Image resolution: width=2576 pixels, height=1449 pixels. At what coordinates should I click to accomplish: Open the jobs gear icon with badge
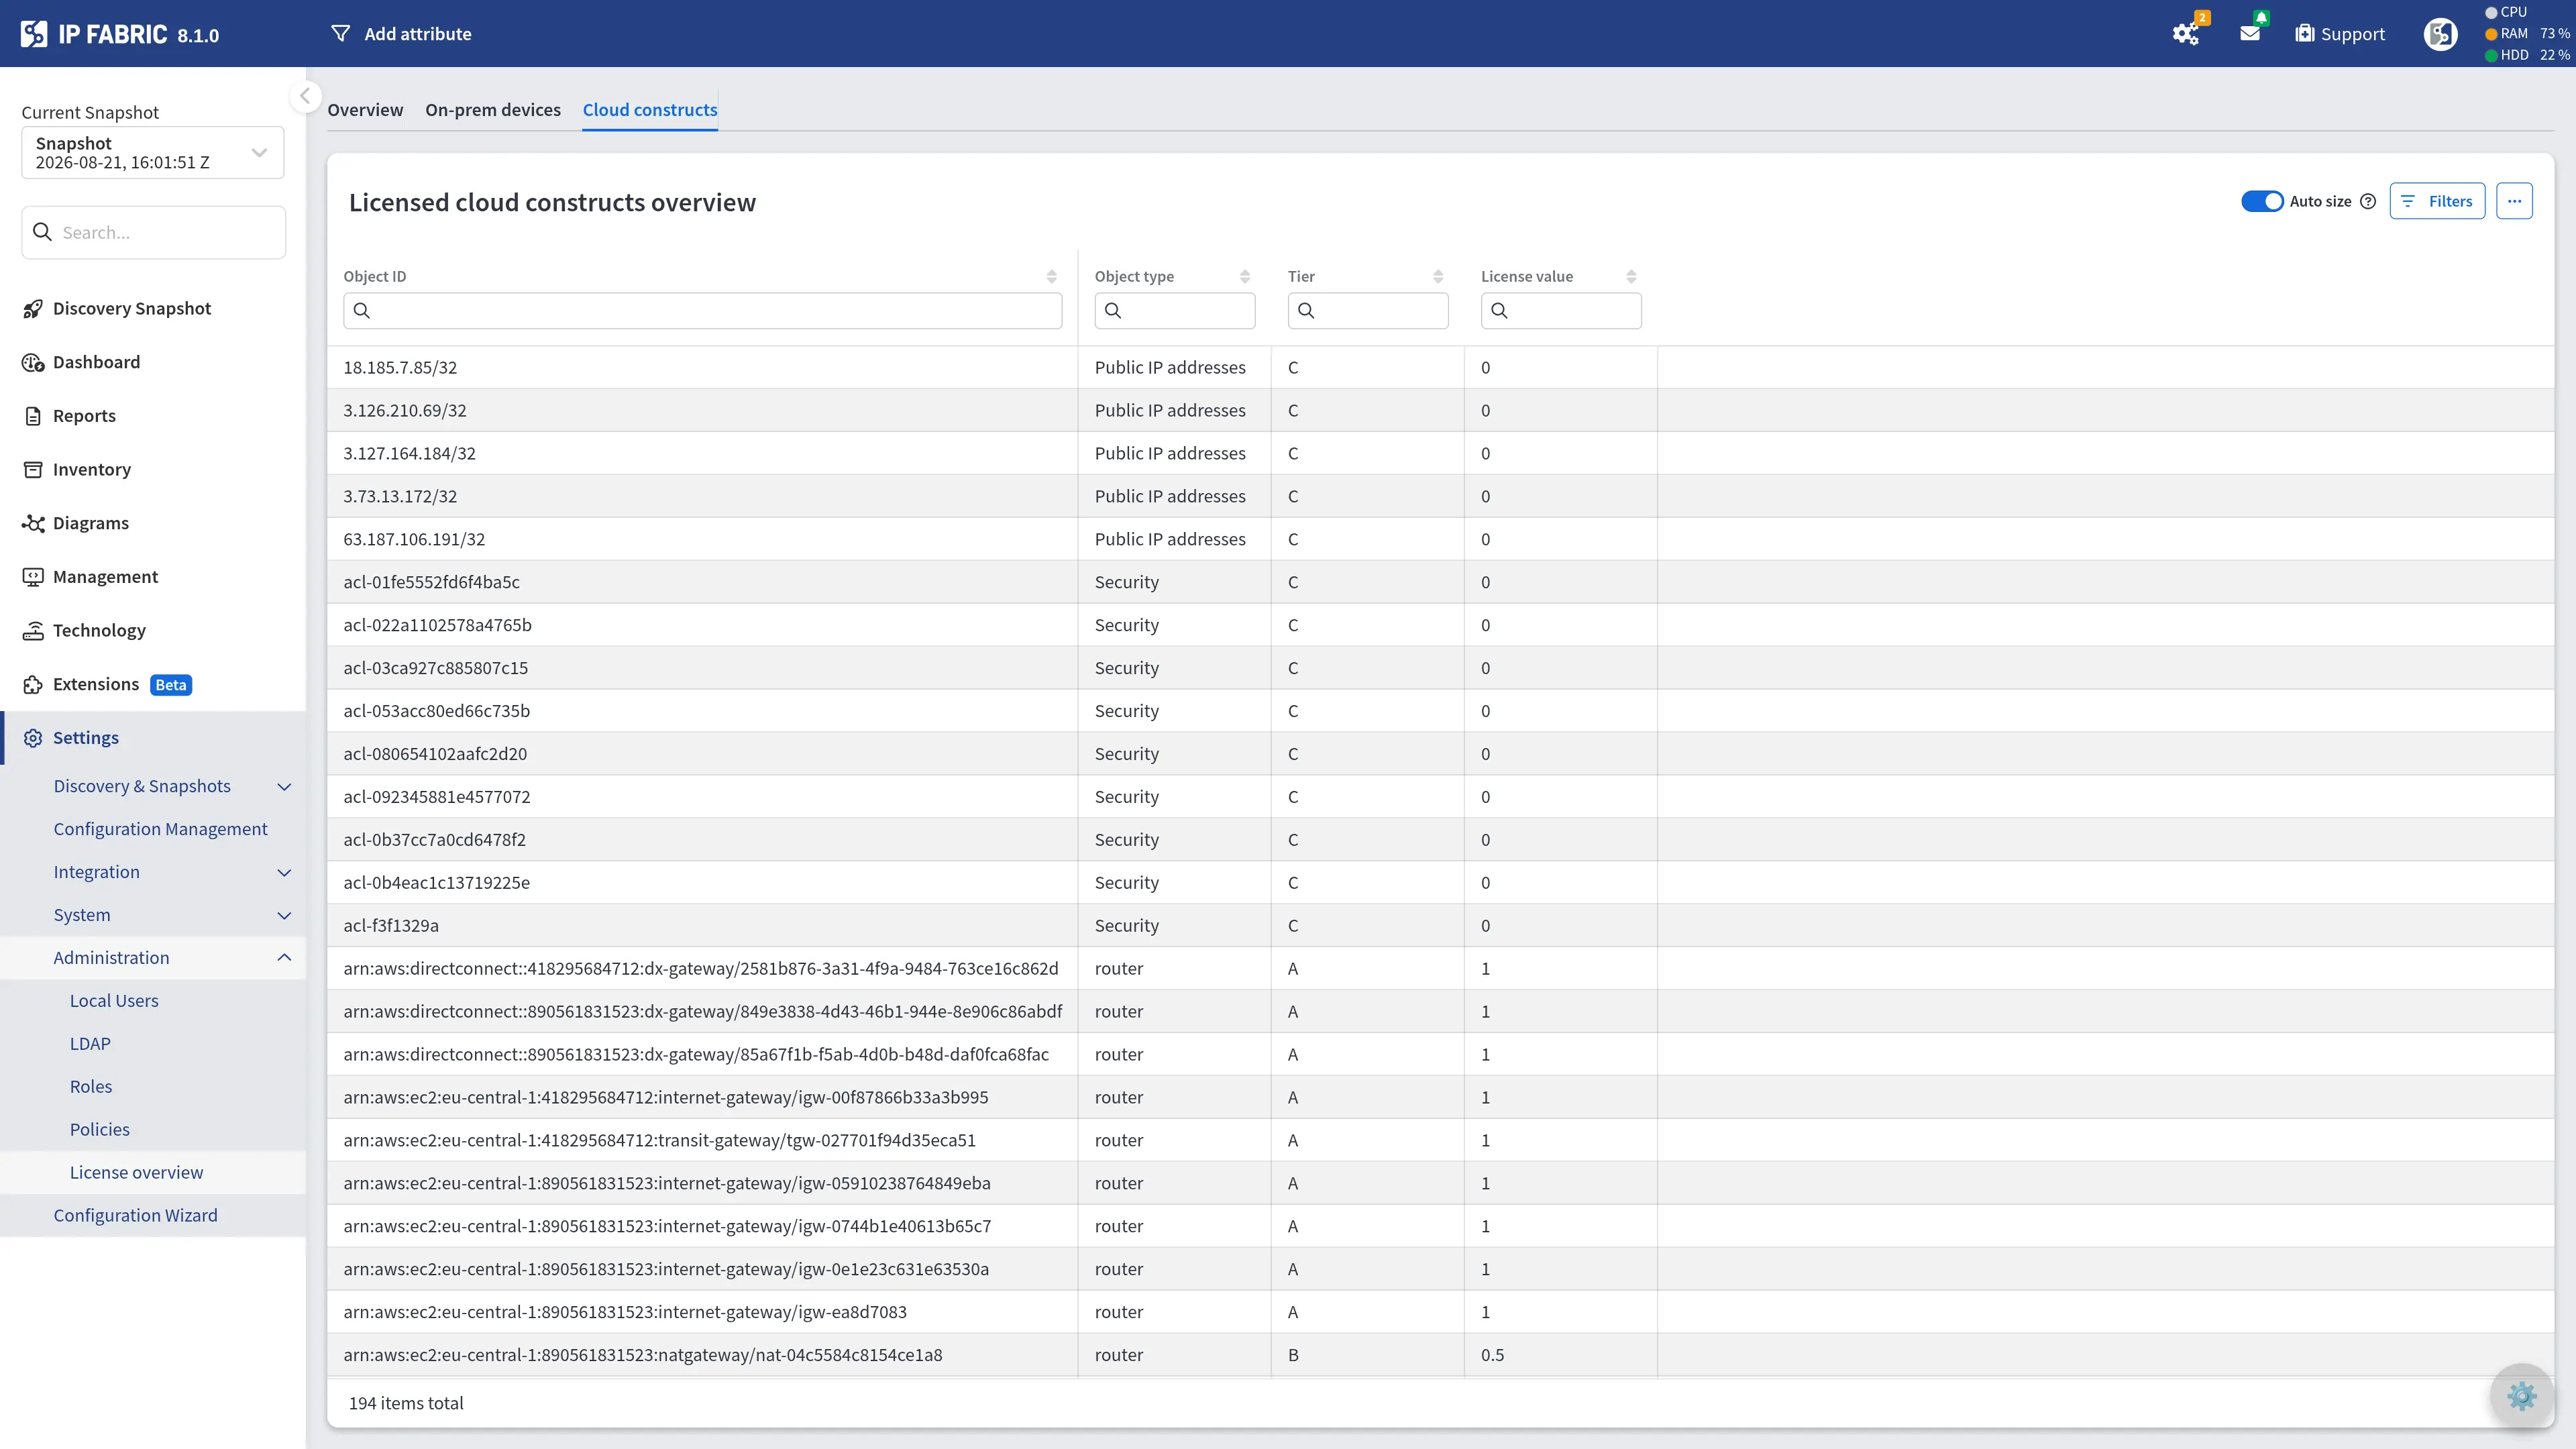click(2186, 34)
